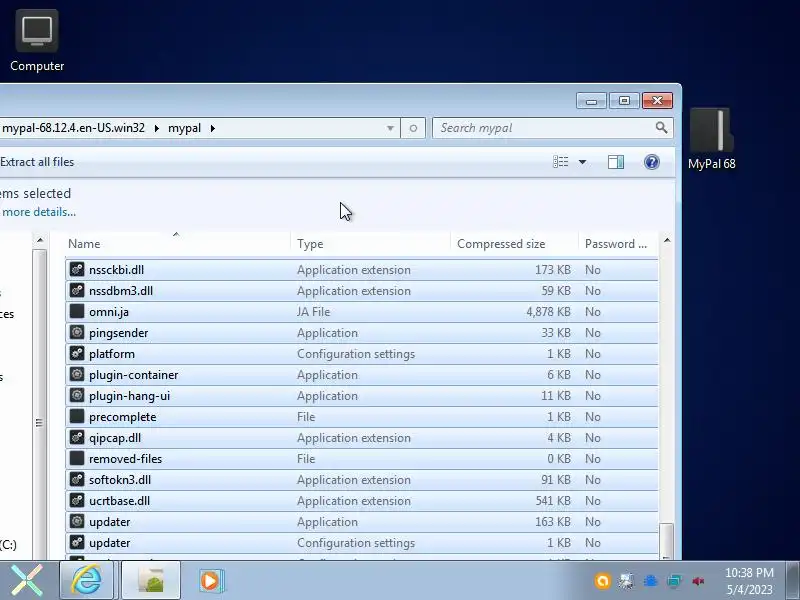Image resolution: width=800 pixels, height=600 pixels.
Task: Click the orange update tray icon
Action: (602, 581)
